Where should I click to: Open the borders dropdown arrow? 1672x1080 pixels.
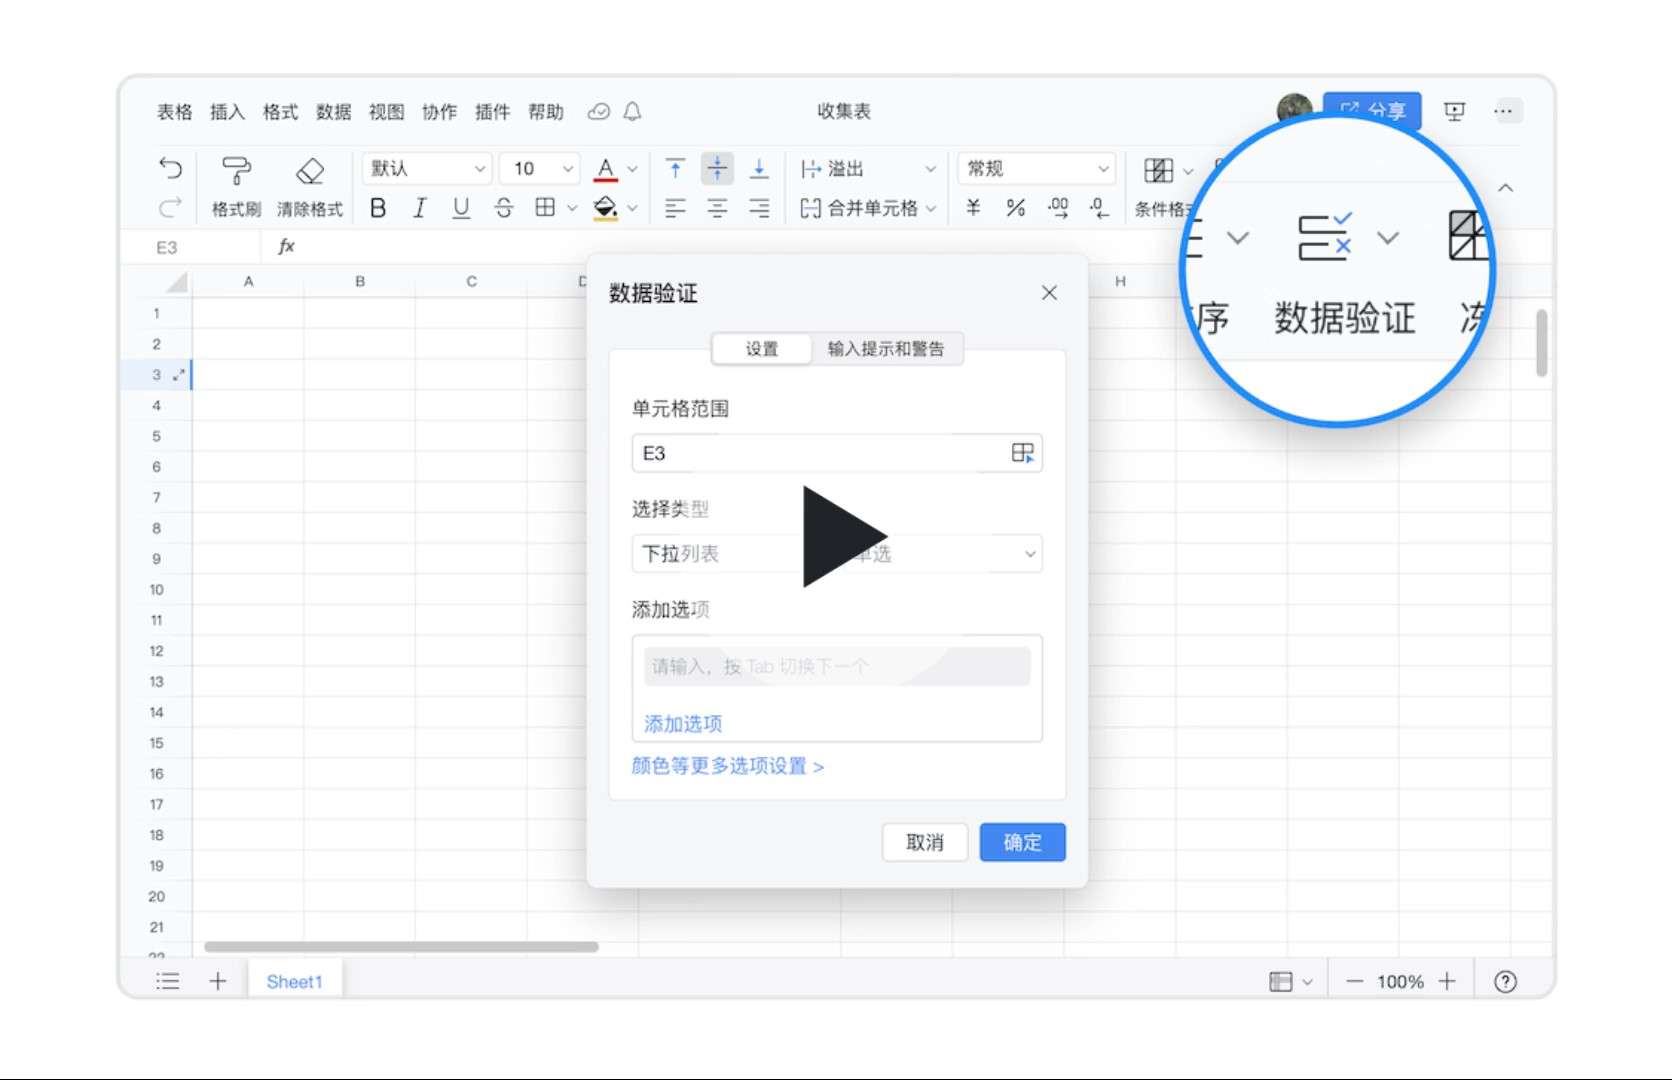click(572, 208)
